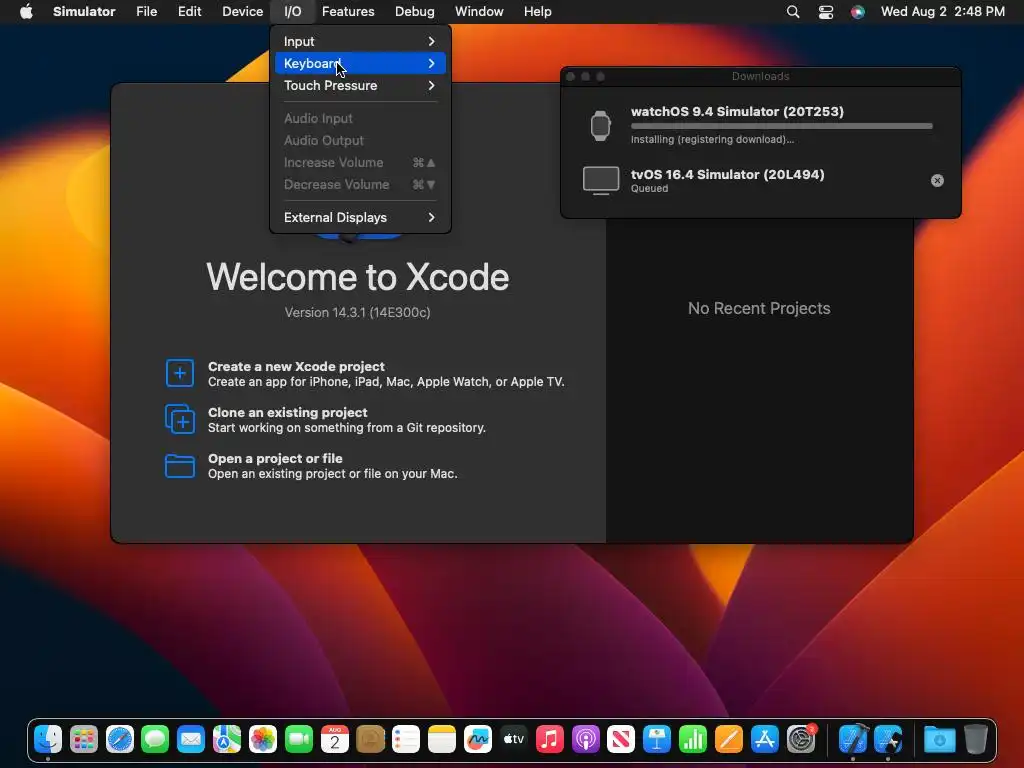The width and height of the screenshot is (1024, 768).
Task: Create a new Xcode project
Action: coord(364,374)
